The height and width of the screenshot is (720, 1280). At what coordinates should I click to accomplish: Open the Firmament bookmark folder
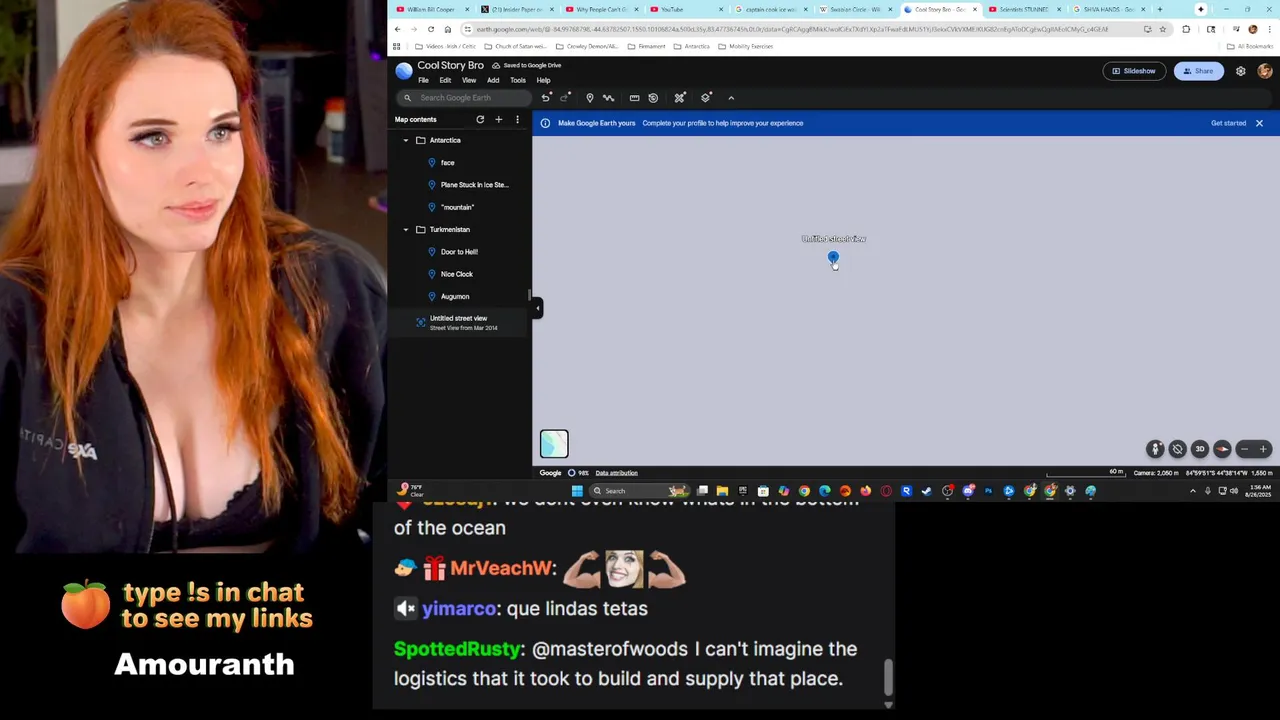point(646,46)
